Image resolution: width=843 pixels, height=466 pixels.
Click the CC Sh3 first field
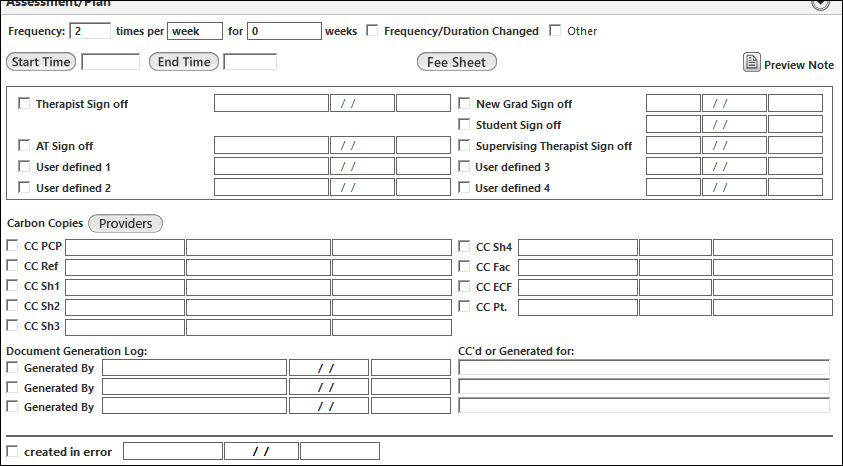[125, 327]
